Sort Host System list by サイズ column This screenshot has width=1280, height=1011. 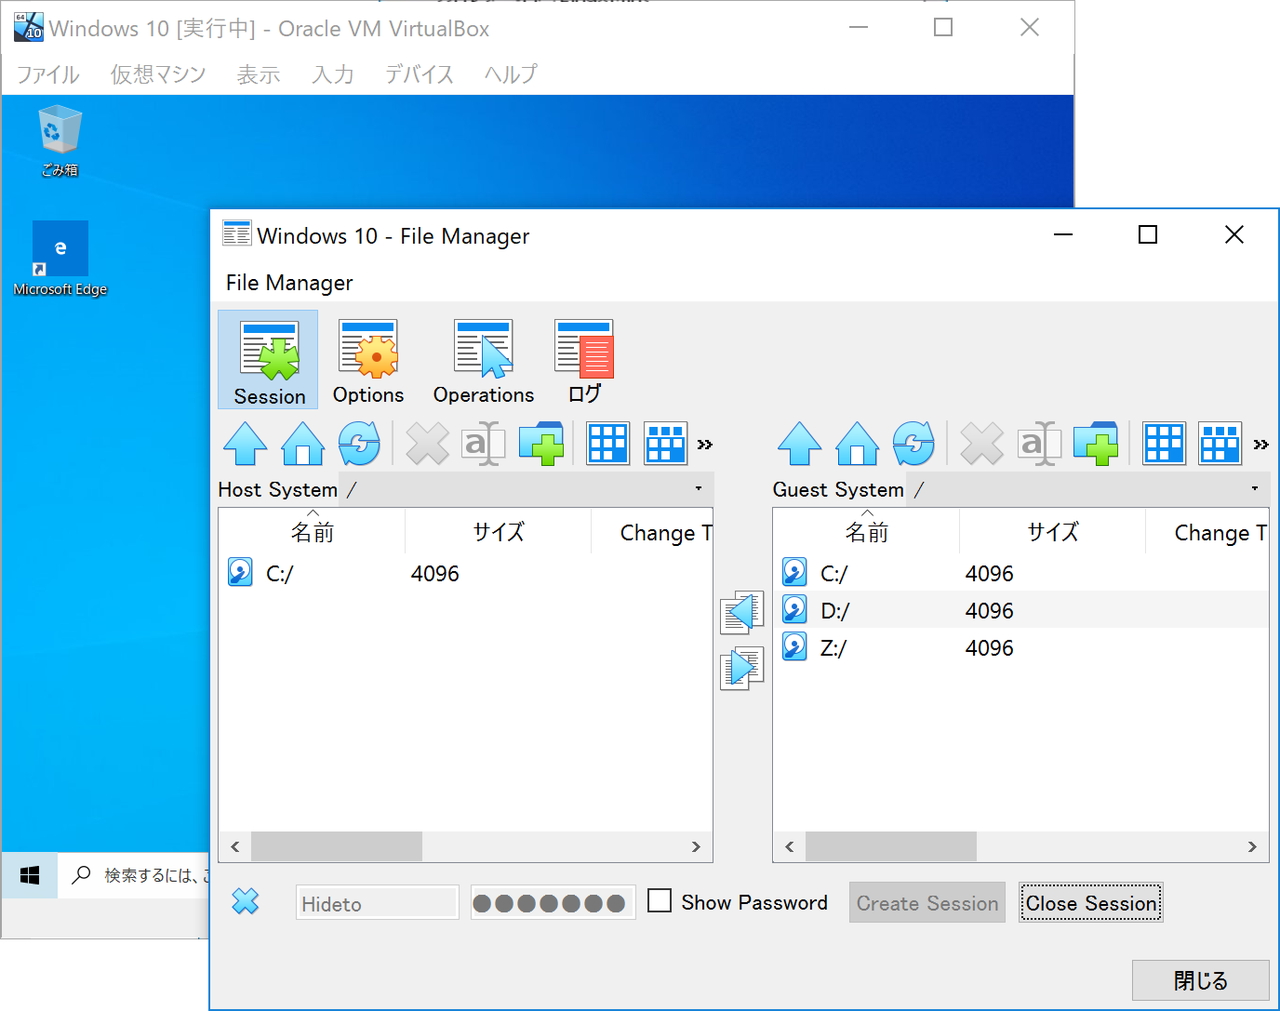[498, 532]
